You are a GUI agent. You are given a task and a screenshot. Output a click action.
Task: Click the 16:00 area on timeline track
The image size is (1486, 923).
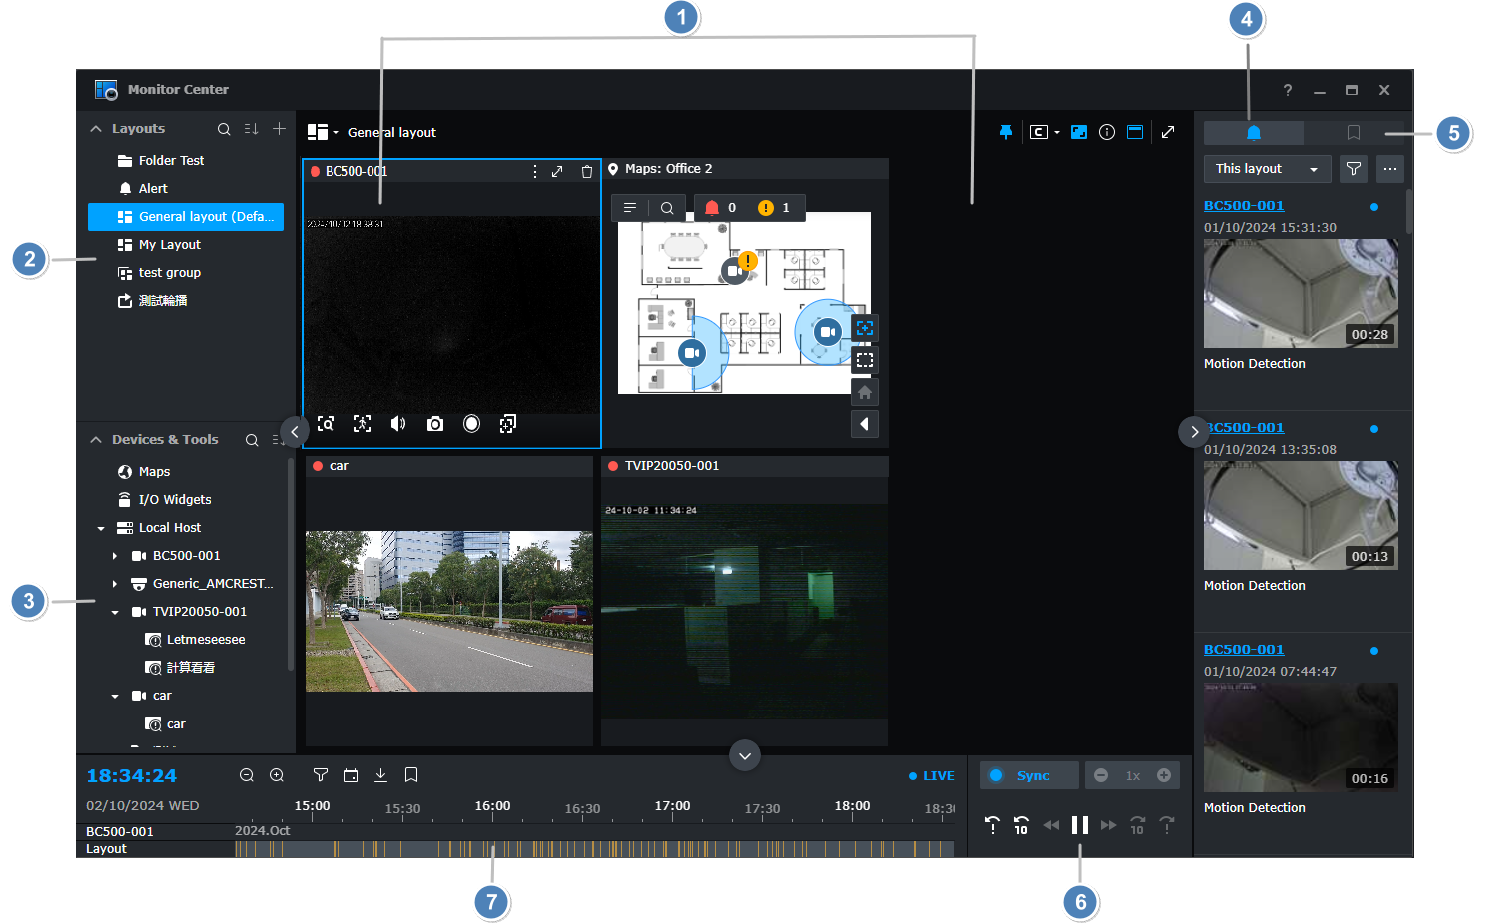coord(492,849)
